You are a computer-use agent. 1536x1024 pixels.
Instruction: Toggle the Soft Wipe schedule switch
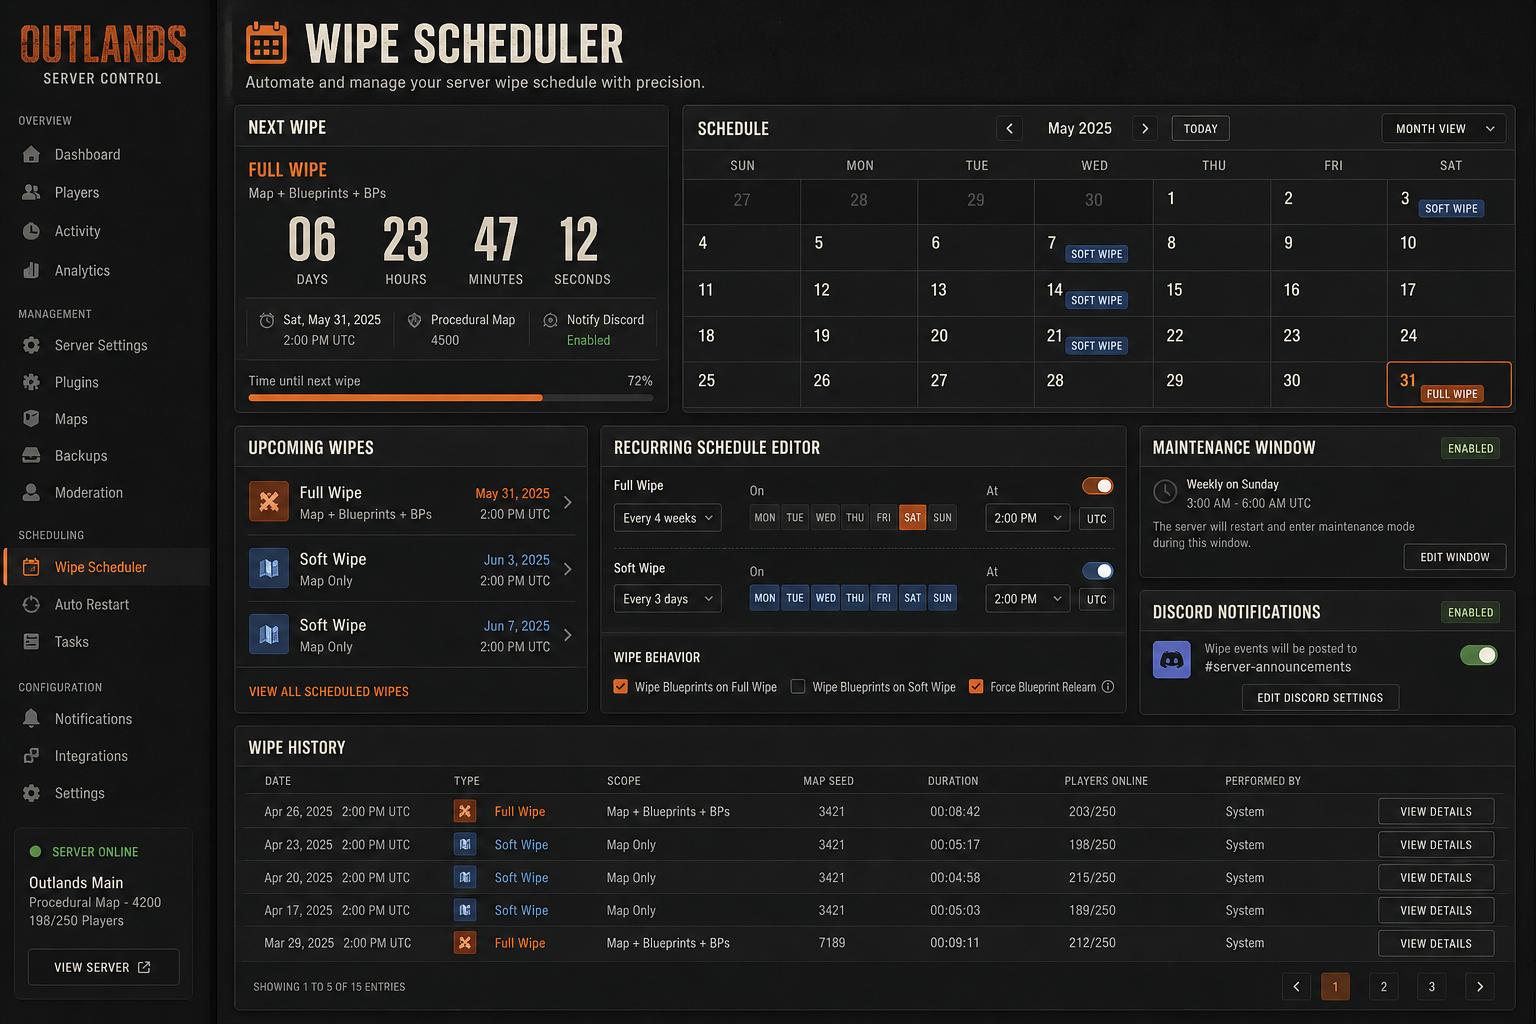1098,571
